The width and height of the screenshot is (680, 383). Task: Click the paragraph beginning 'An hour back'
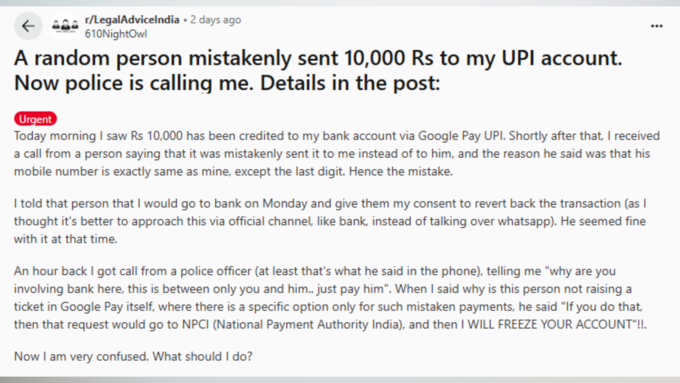pos(330,298)
